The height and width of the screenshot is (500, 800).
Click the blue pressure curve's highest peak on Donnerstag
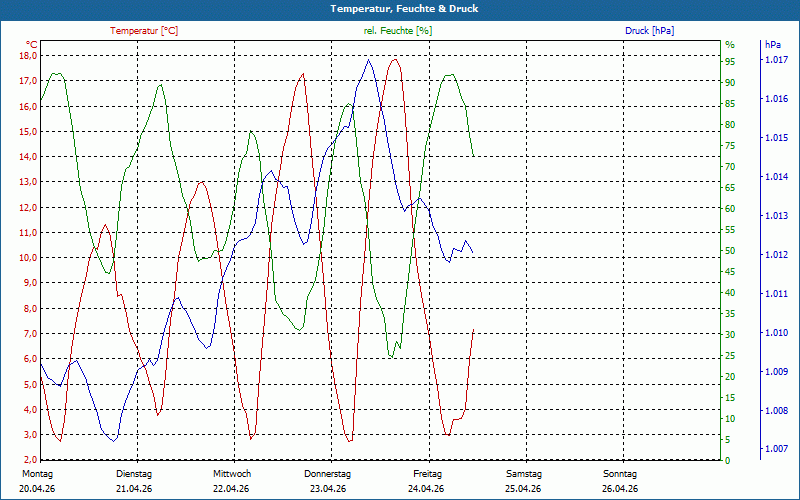[x=368, y=60]
